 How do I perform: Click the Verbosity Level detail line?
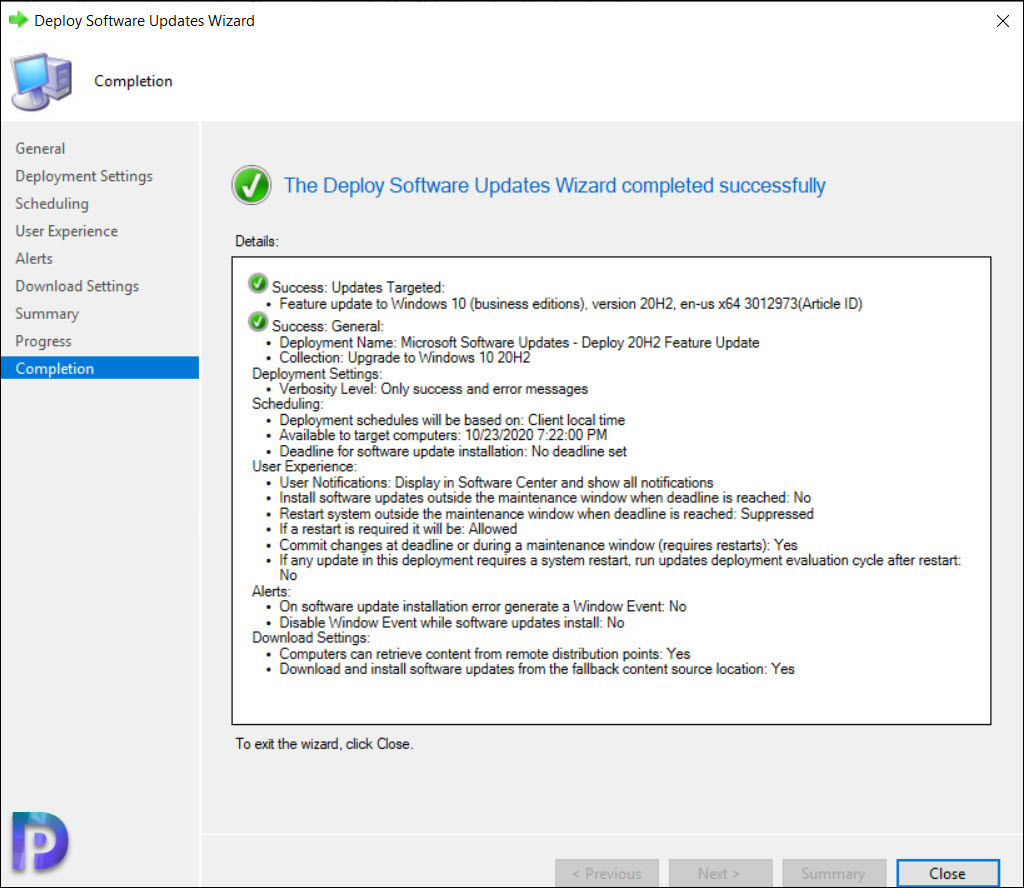(x=434, y=389)
